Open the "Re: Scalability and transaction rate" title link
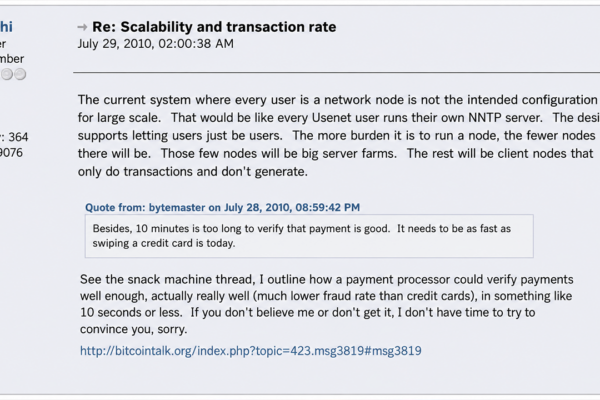Screen dimensions: 600x400 click(214, 27)
